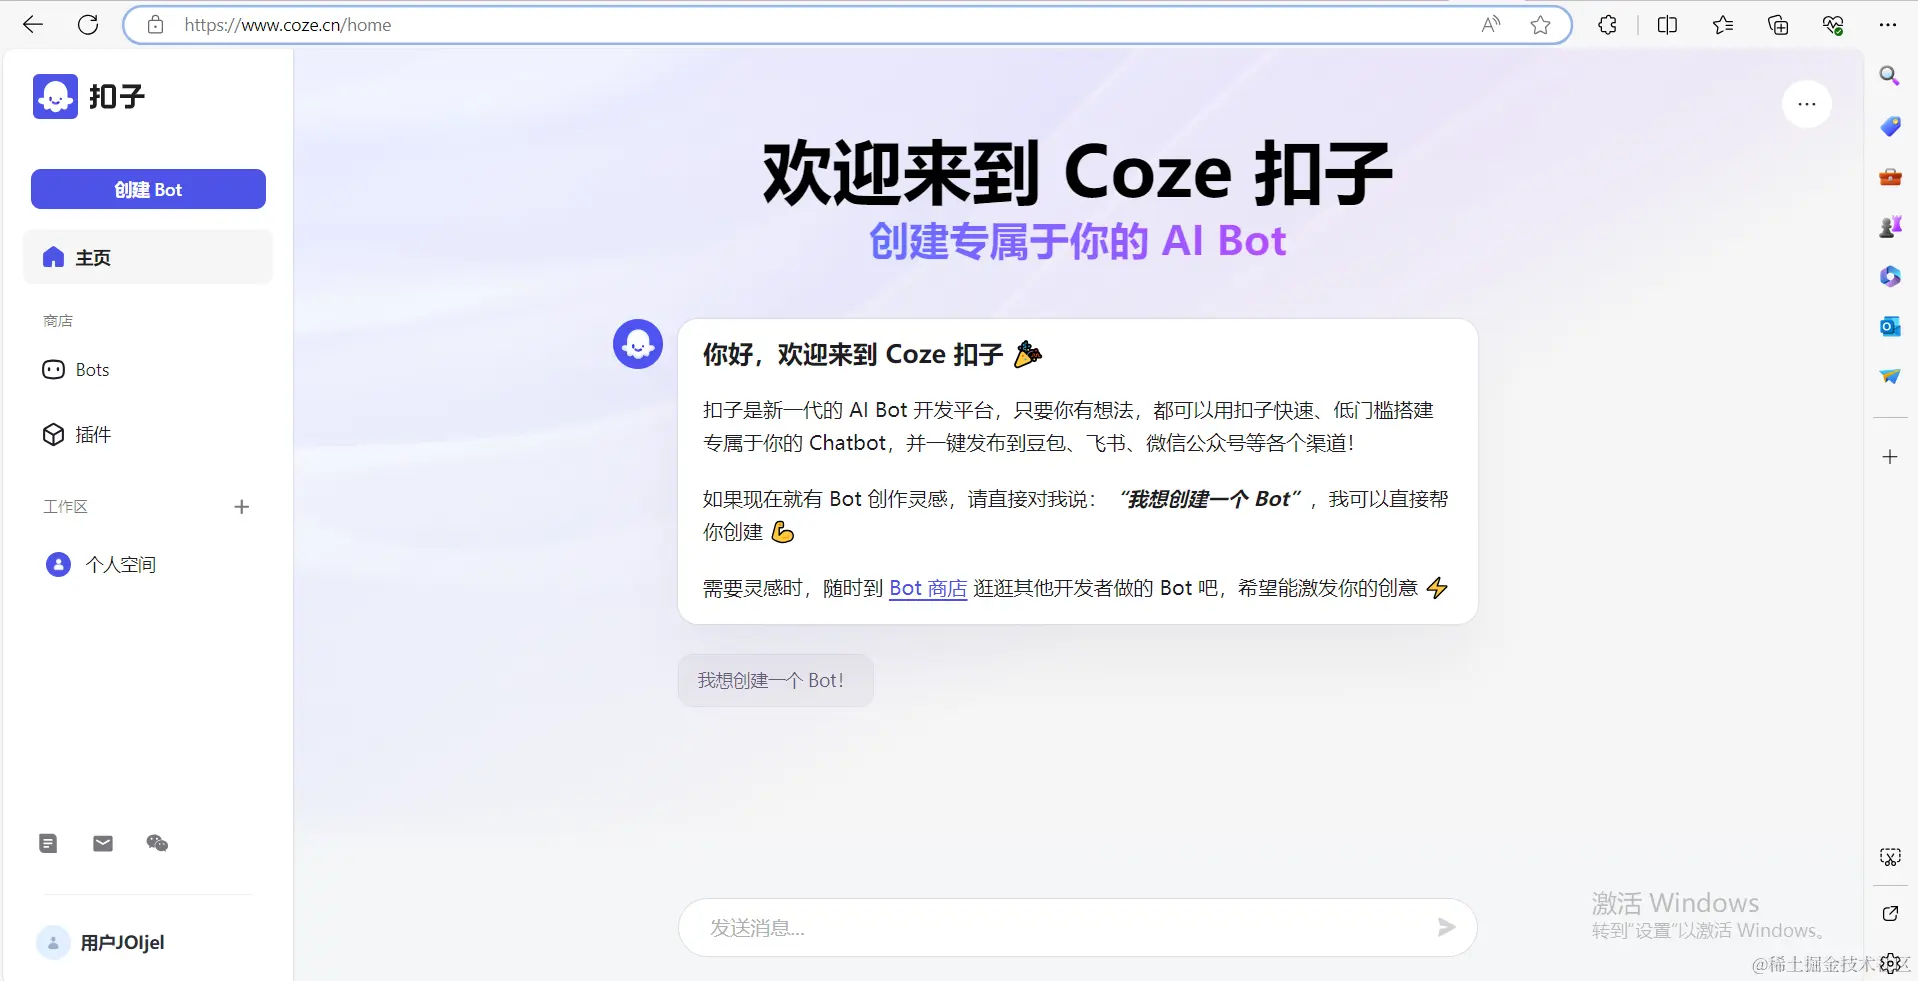Follow the Bot 商店 hyperlink
Viewport: 1918px width, 981px height.
coord(928,588)
